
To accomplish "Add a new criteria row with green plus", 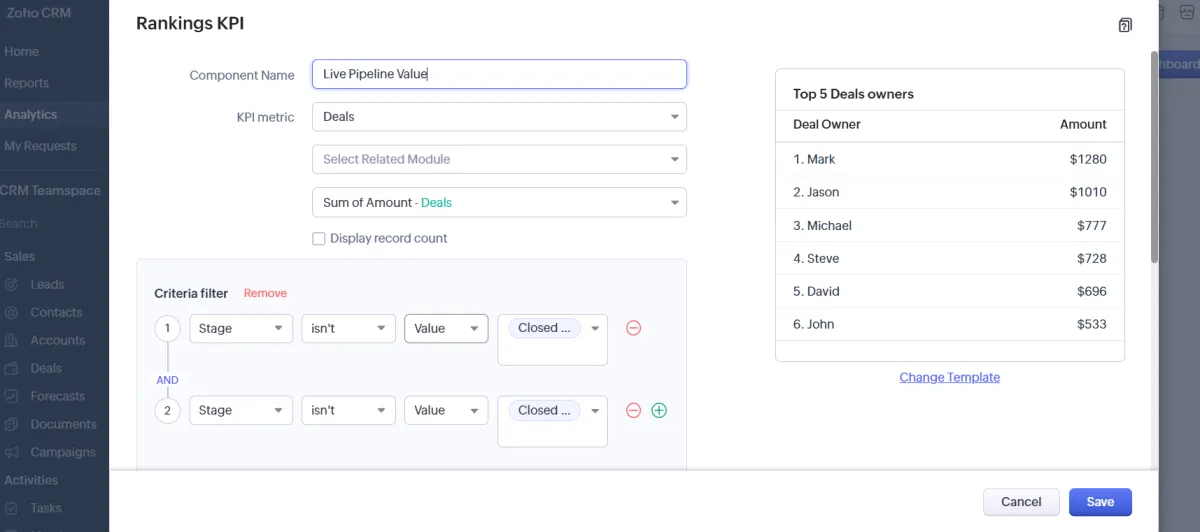I will (x=659, y=410).
